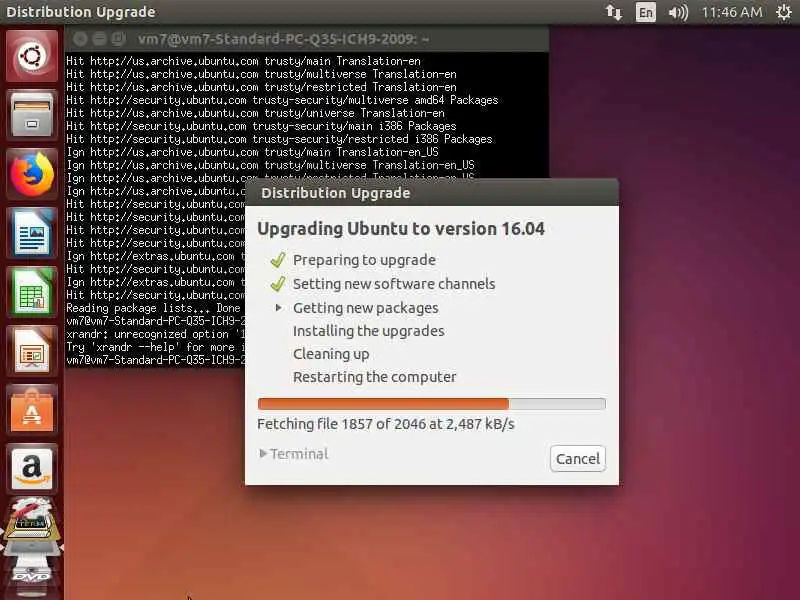This screenshot has width=800, height=600.
Task: Open the sound volume indicator menu
Action: 678,12
